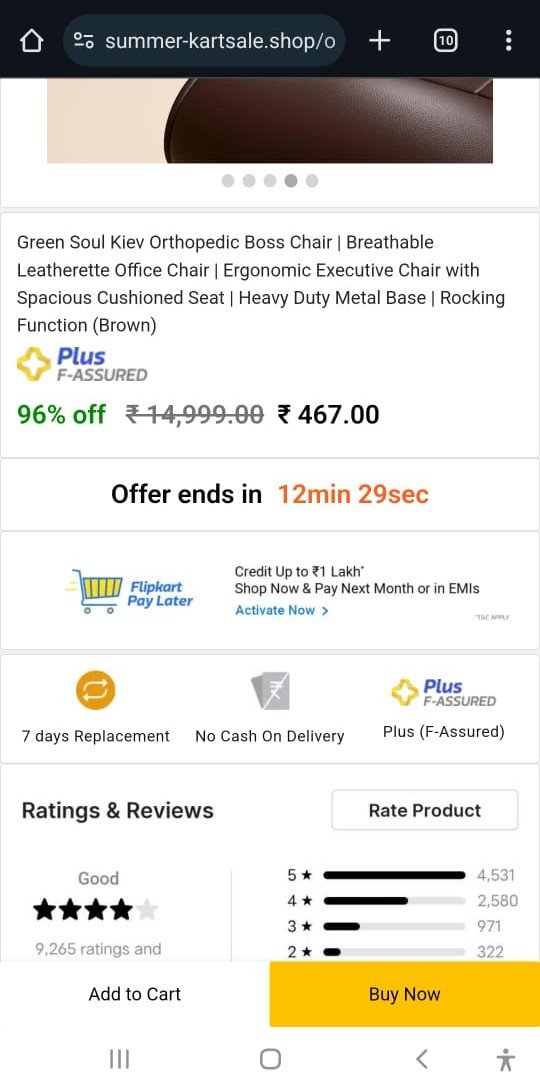Select the last image carousel dot
This screenshot has height=1089, width=540.
click(312, 181)
